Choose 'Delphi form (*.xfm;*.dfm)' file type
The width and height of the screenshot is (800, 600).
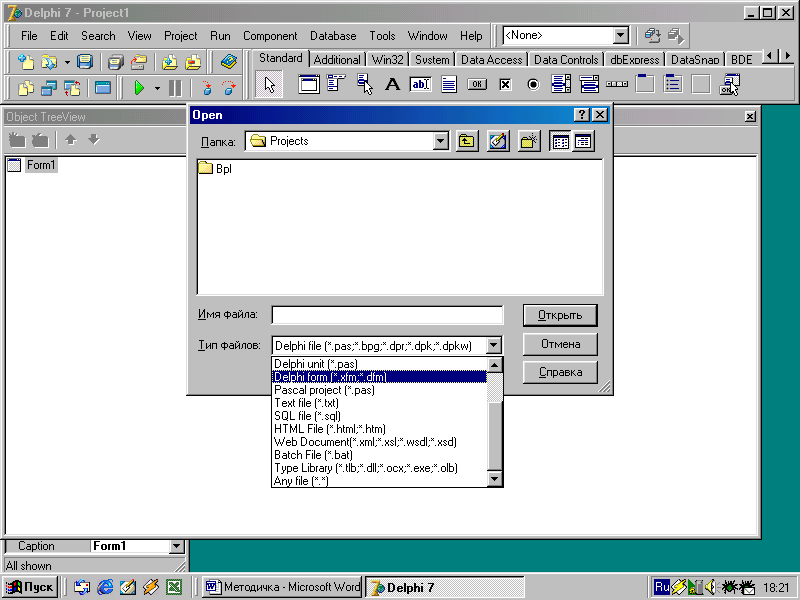(380, 377)
